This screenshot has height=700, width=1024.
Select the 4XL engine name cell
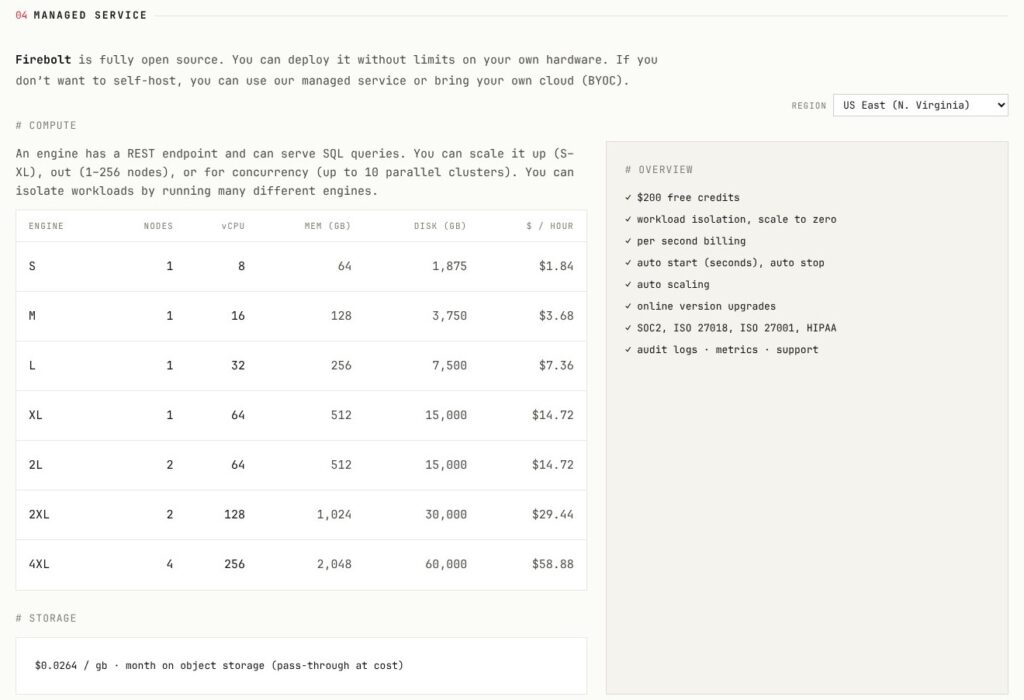[x=39, y=564]
